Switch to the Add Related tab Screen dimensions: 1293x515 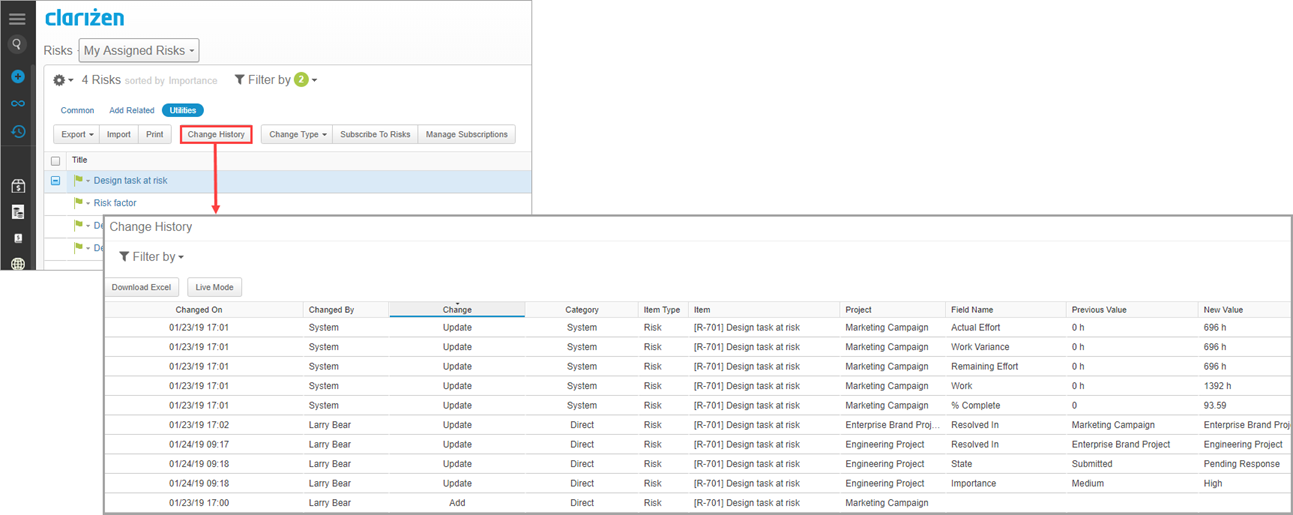coord(132,111)
